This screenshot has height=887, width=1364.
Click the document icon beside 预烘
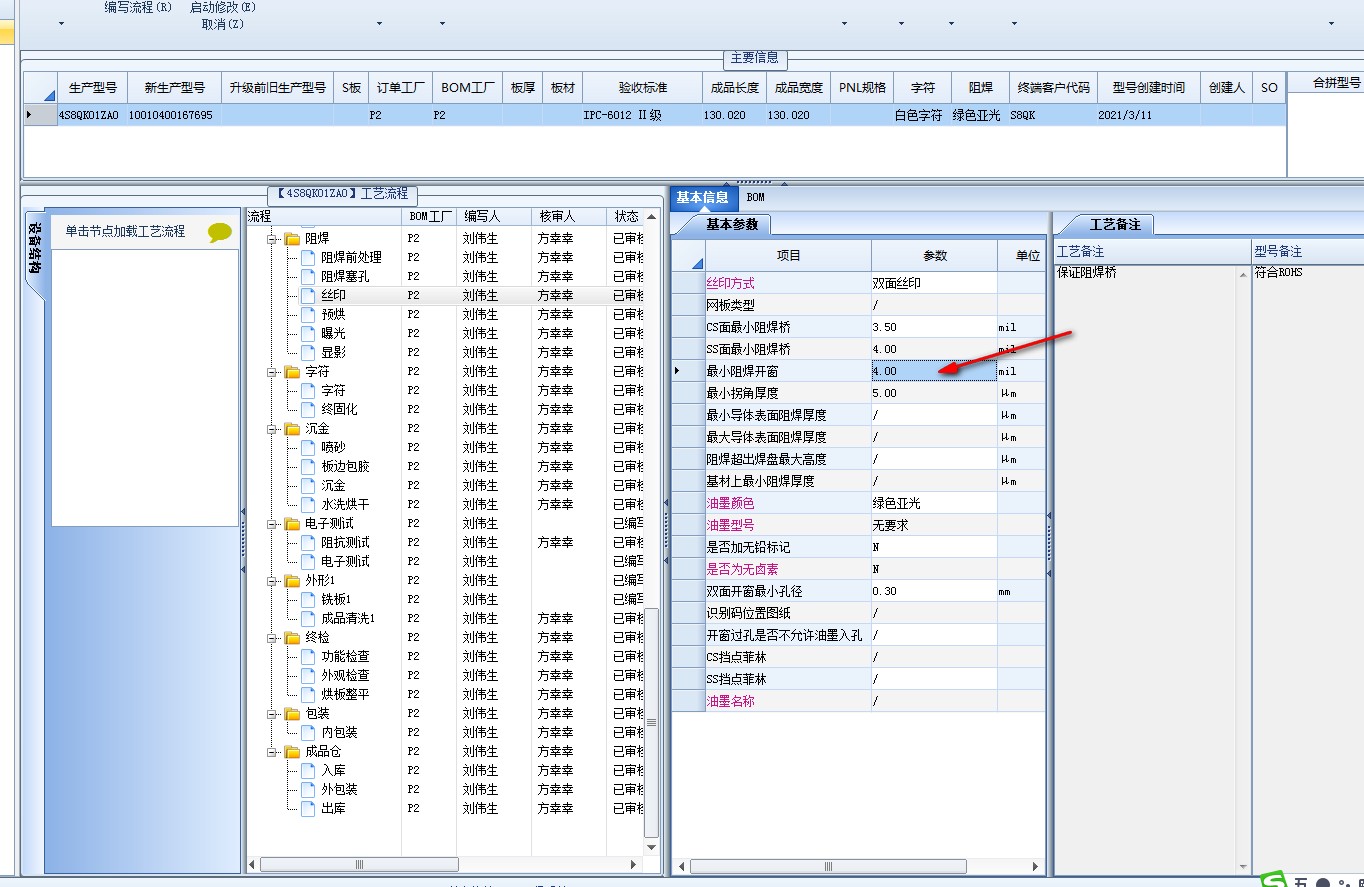(x=308, y=315)
